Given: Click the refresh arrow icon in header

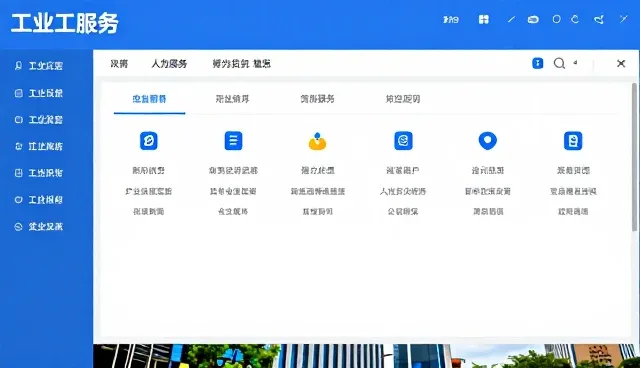Looking at the screenshot, I should (x=575, y=19).
